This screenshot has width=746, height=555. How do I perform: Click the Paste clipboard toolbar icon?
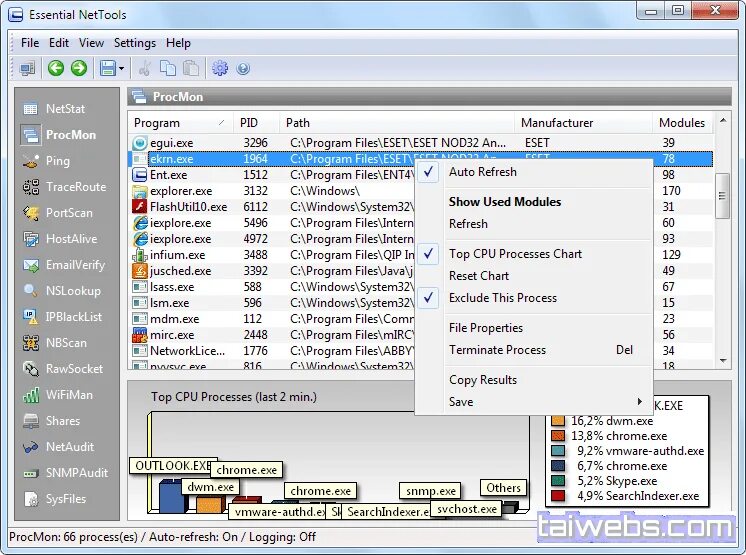click(x=191, y=68)
